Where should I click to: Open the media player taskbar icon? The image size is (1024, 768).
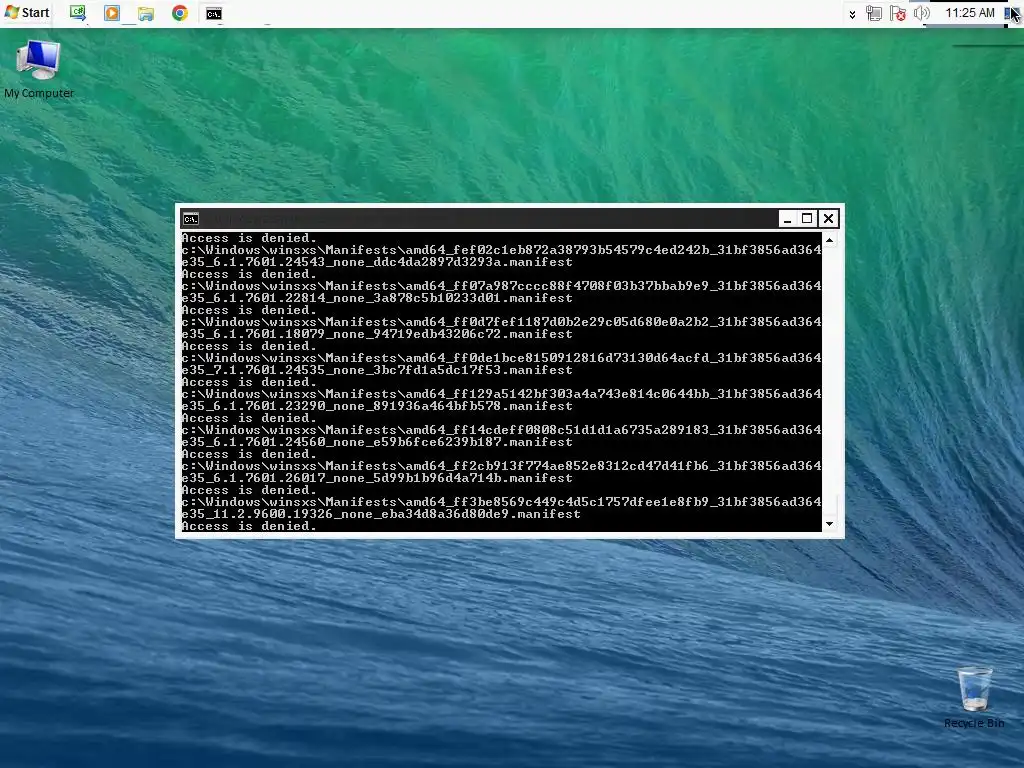(112, 13)
